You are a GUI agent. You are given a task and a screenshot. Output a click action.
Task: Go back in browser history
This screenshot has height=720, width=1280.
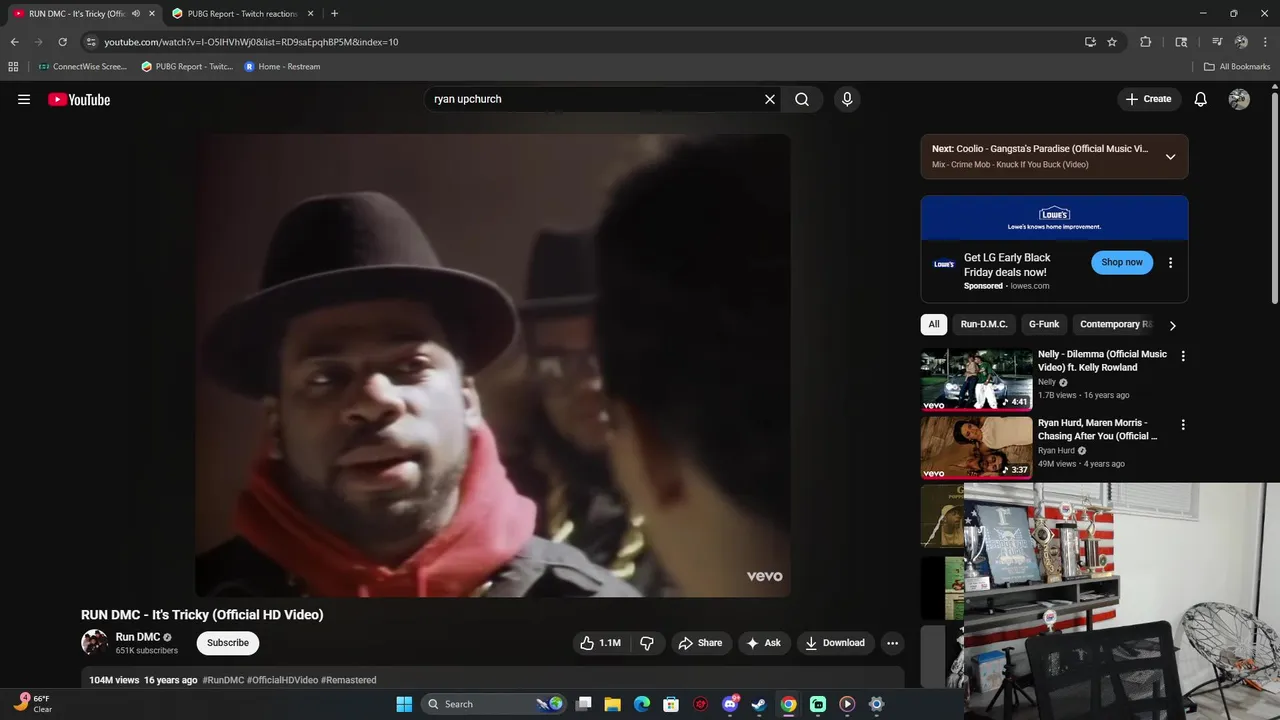(14, 42)
